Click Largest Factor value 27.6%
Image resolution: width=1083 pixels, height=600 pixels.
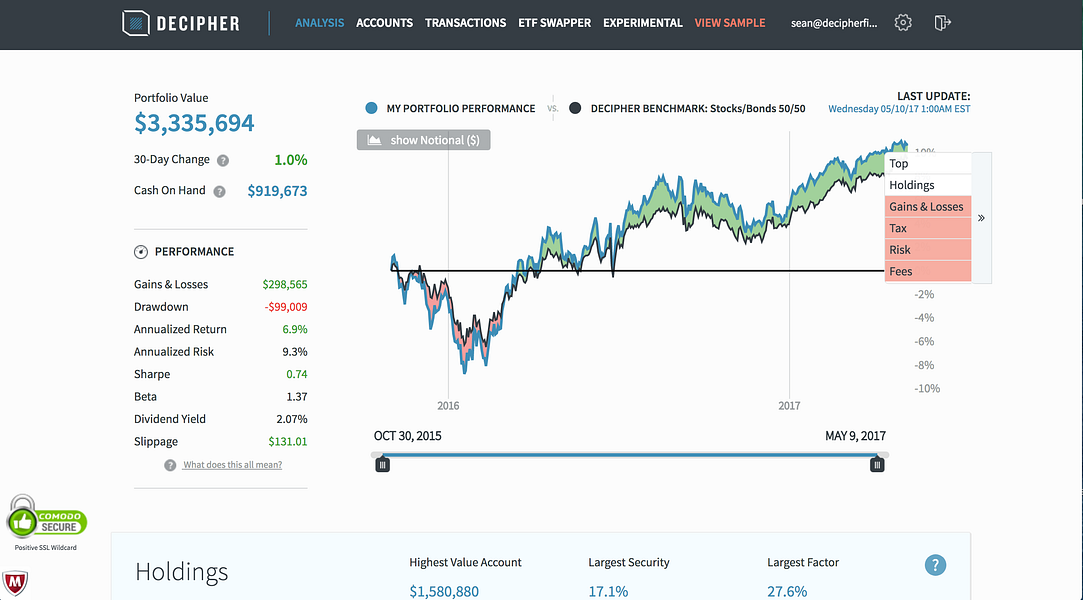[x=787, y=592]
